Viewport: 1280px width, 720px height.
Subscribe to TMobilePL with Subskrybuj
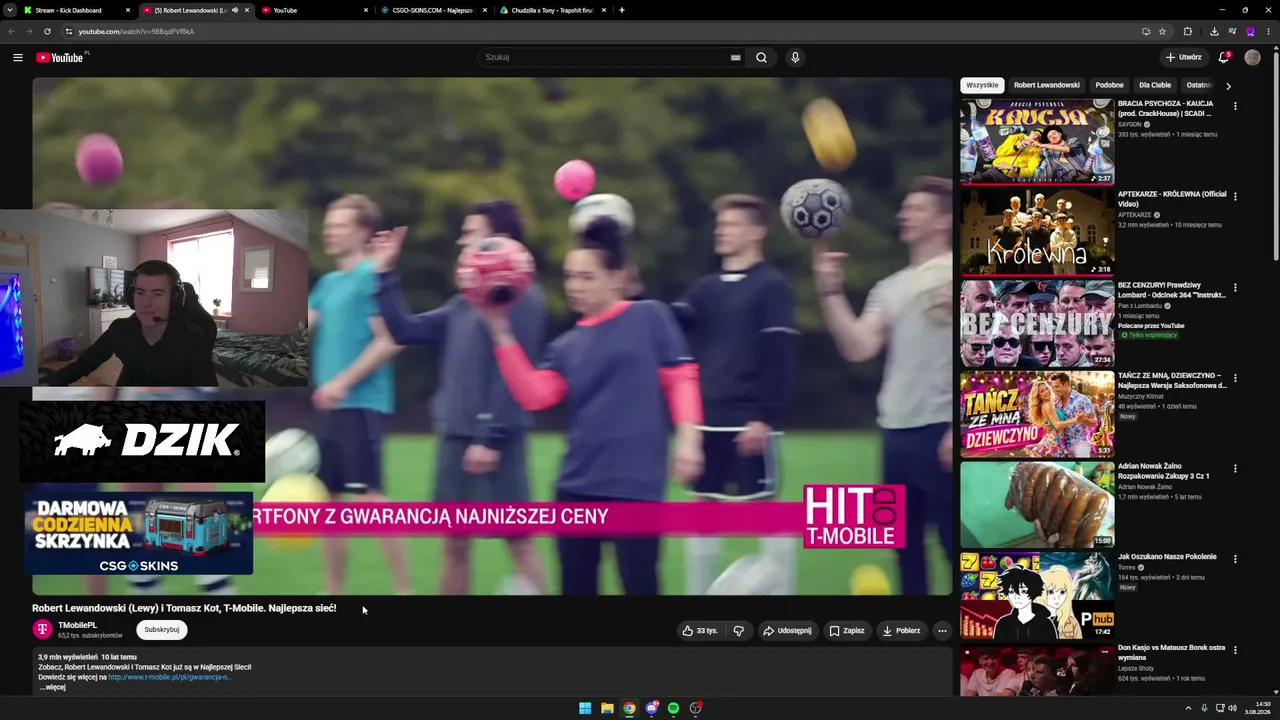coord(162,630)
